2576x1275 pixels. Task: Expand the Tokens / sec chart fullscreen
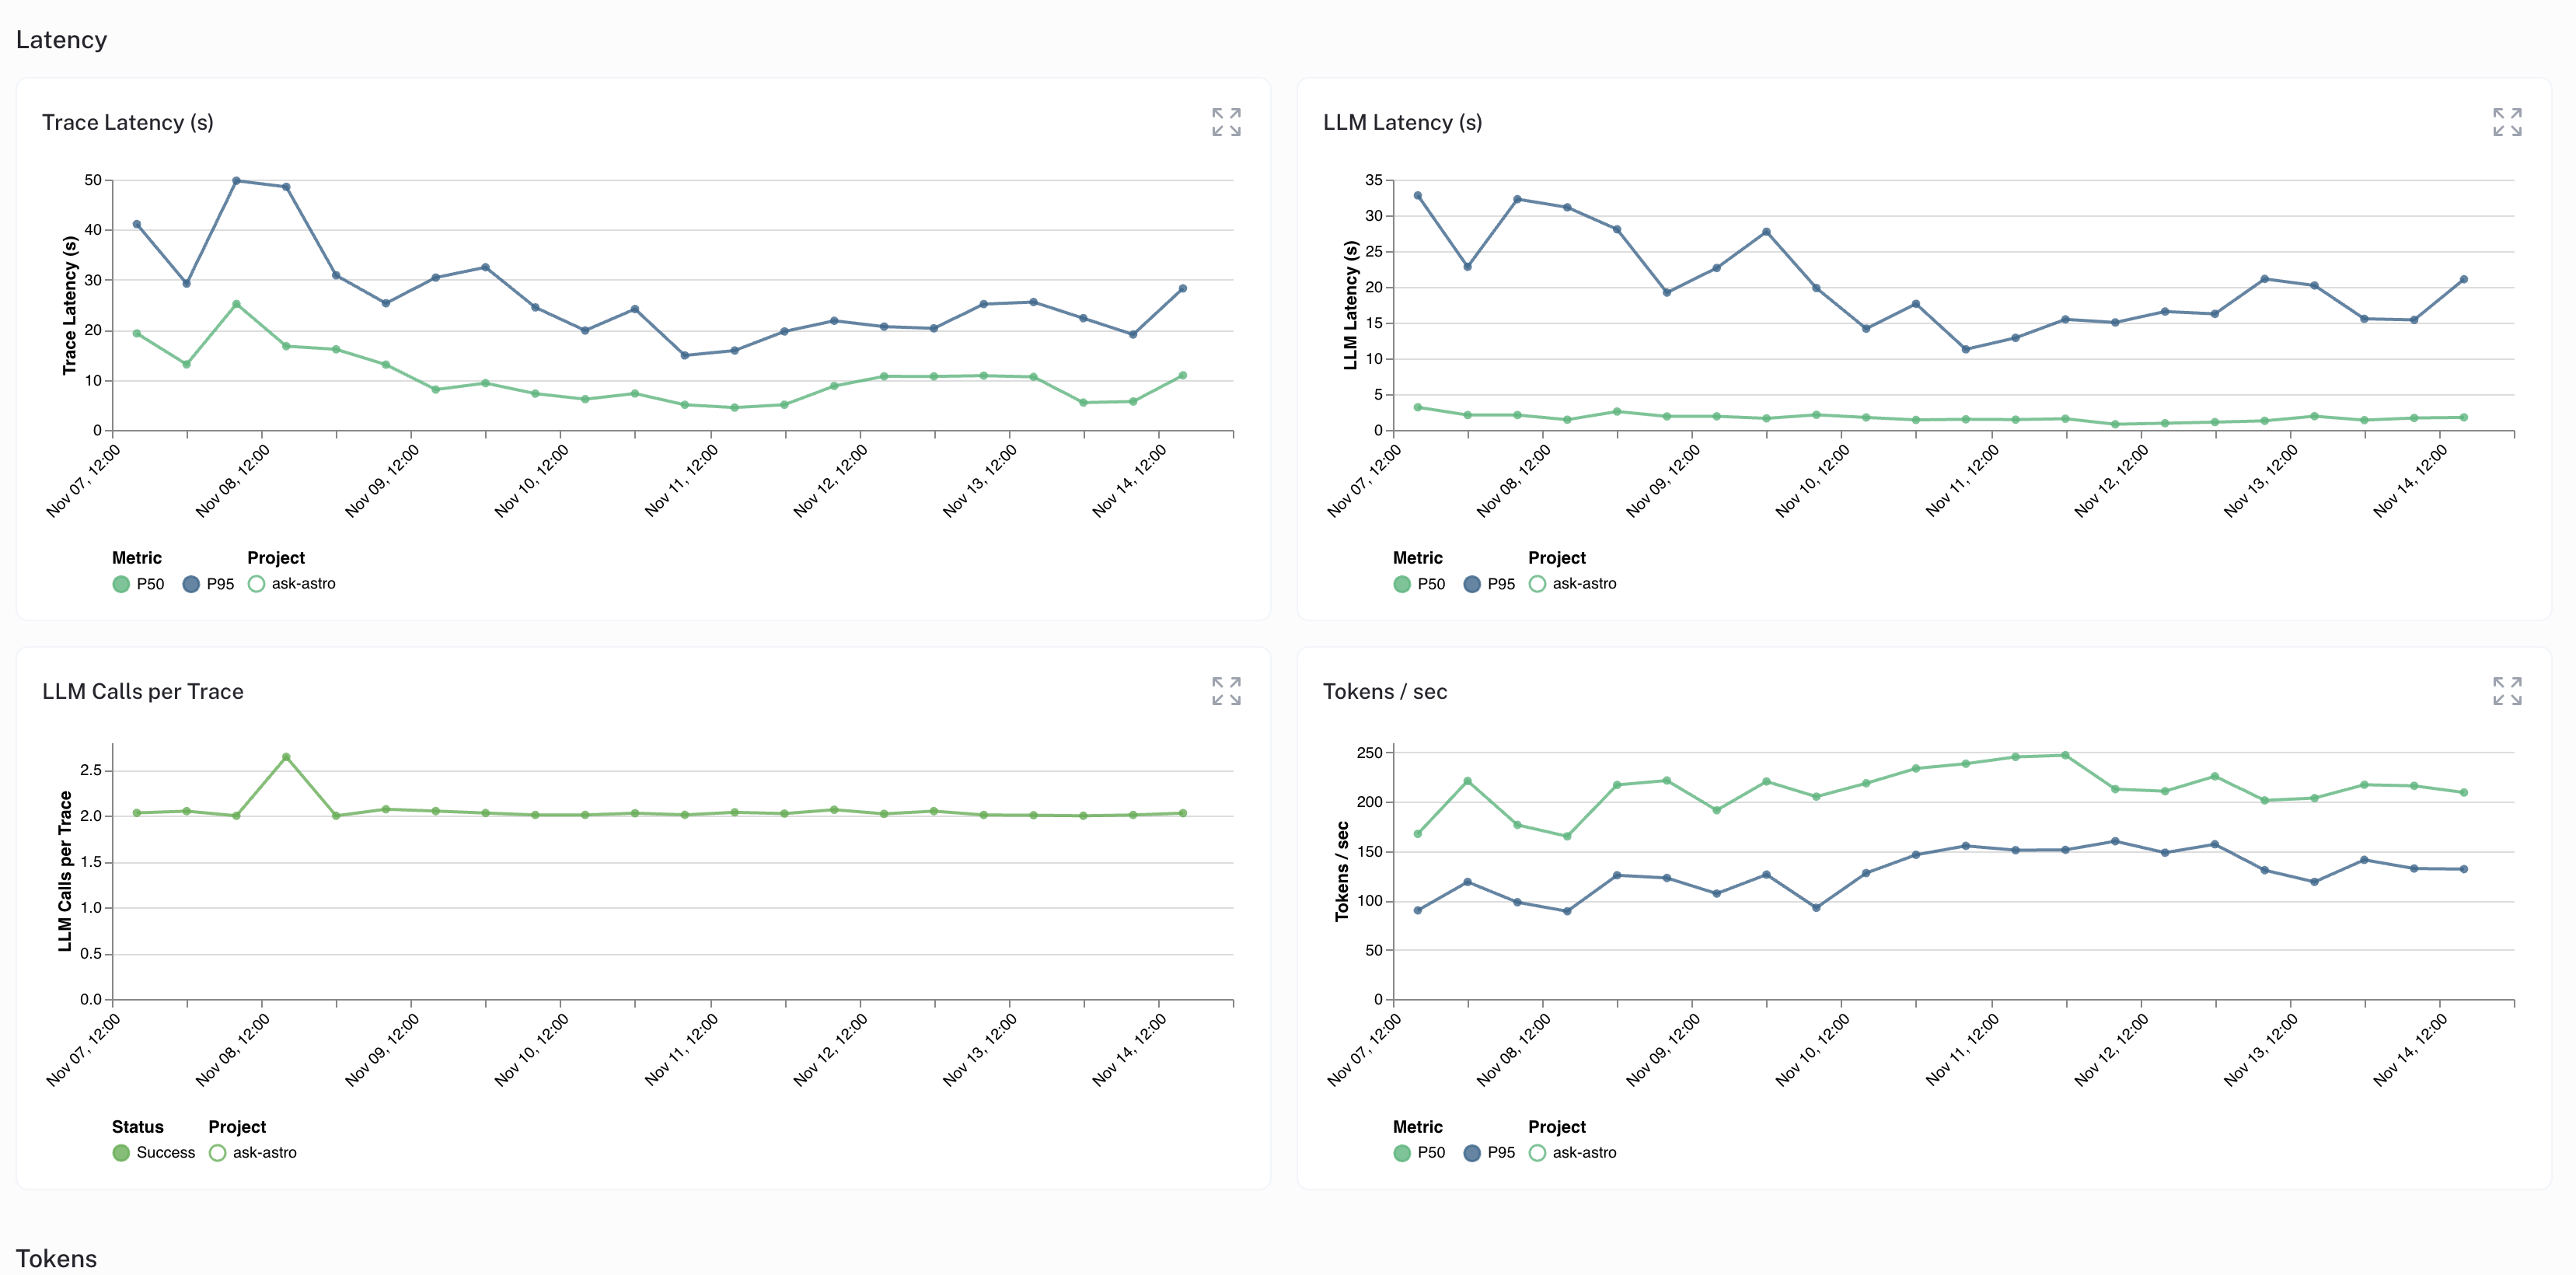coord(2507,691)
